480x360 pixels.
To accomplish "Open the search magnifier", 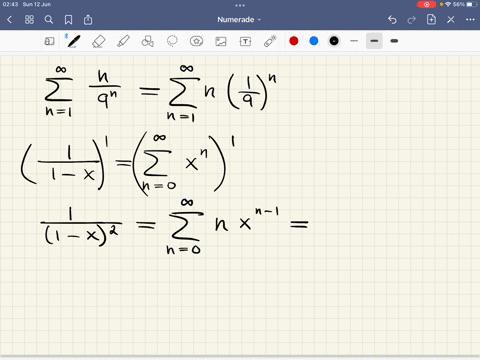I will (x=49, y=20).
